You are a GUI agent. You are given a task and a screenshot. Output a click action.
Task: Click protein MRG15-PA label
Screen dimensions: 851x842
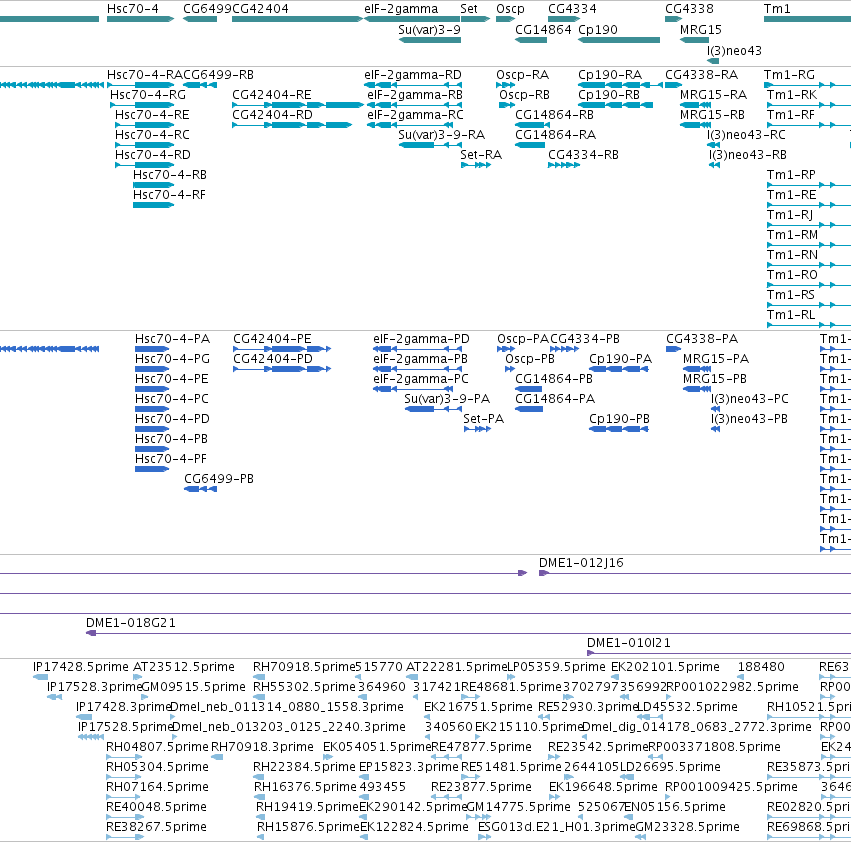pyautogui.click(x=715, y=359)
